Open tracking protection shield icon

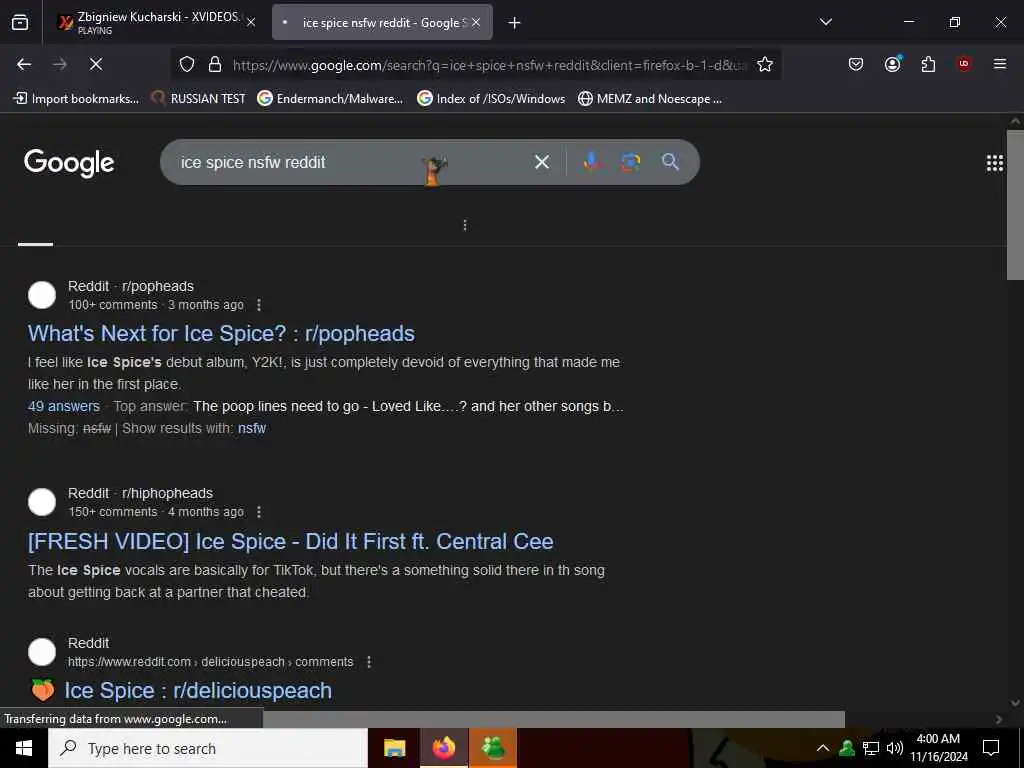point(187,65)
